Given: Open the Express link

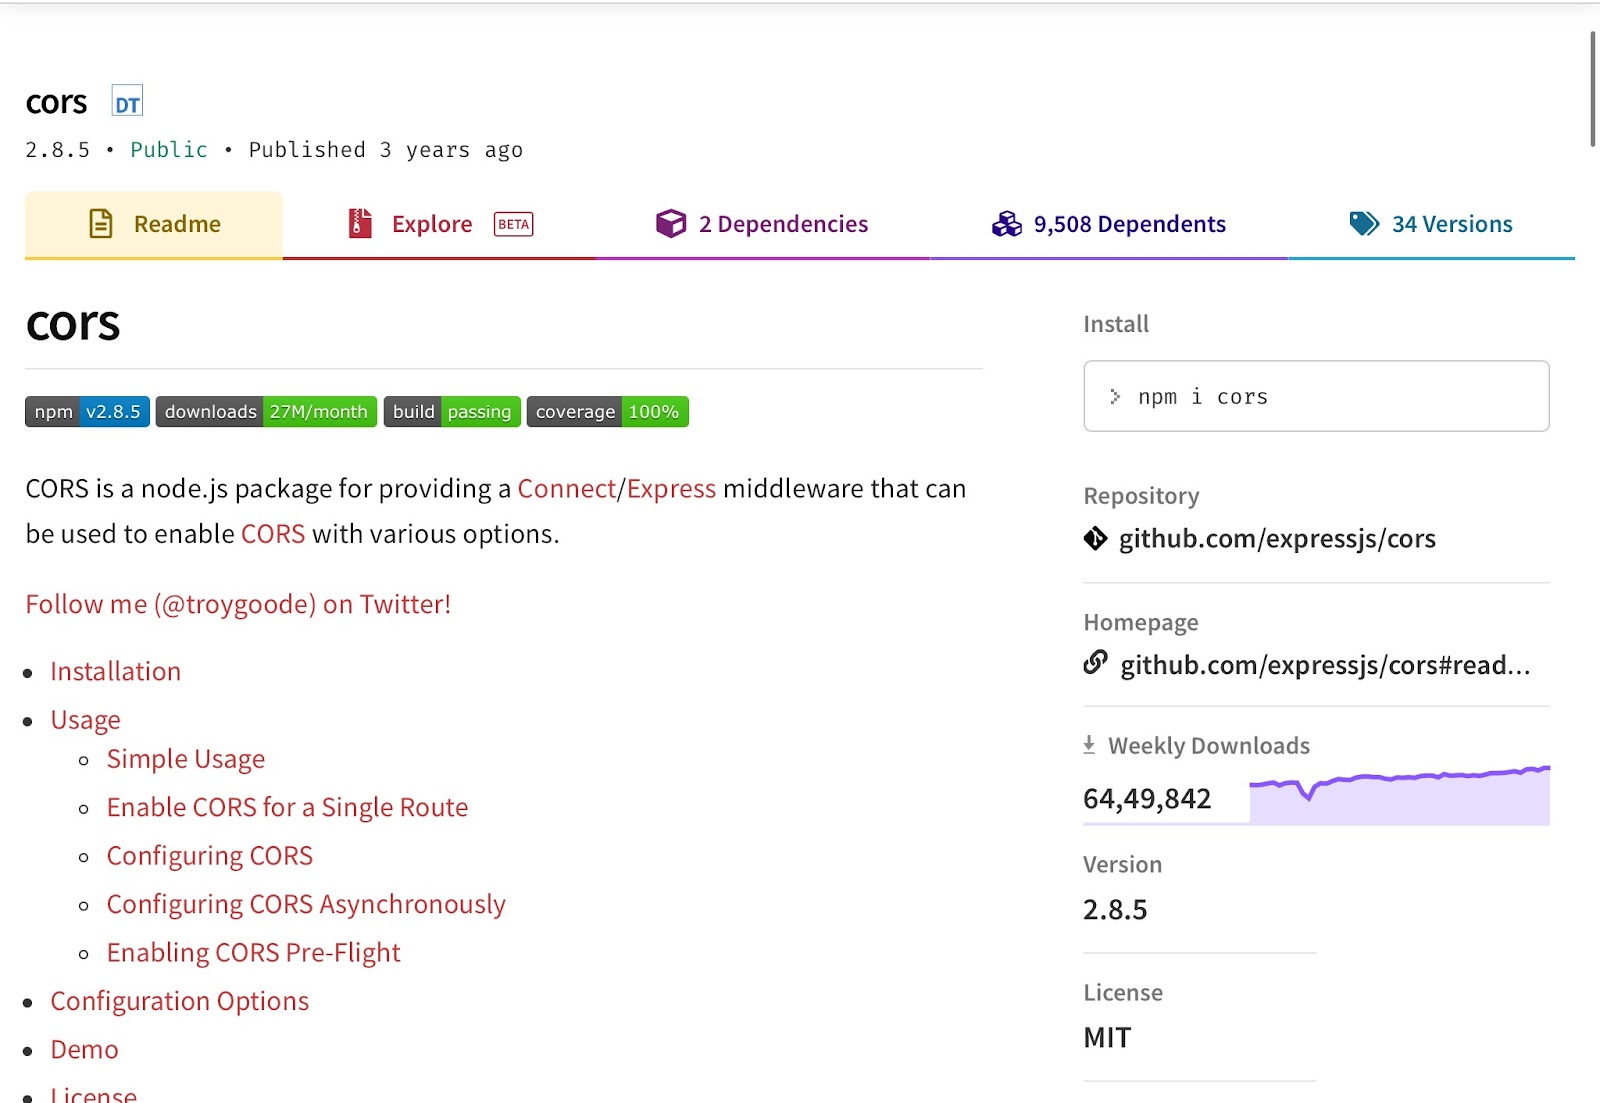Looking at the screenshot, I should [x=671, y=489].
